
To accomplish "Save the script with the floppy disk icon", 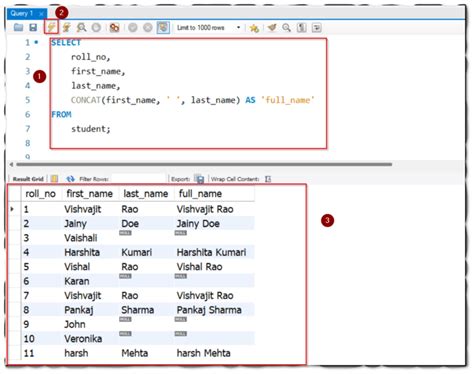I will tap(33, 27).
